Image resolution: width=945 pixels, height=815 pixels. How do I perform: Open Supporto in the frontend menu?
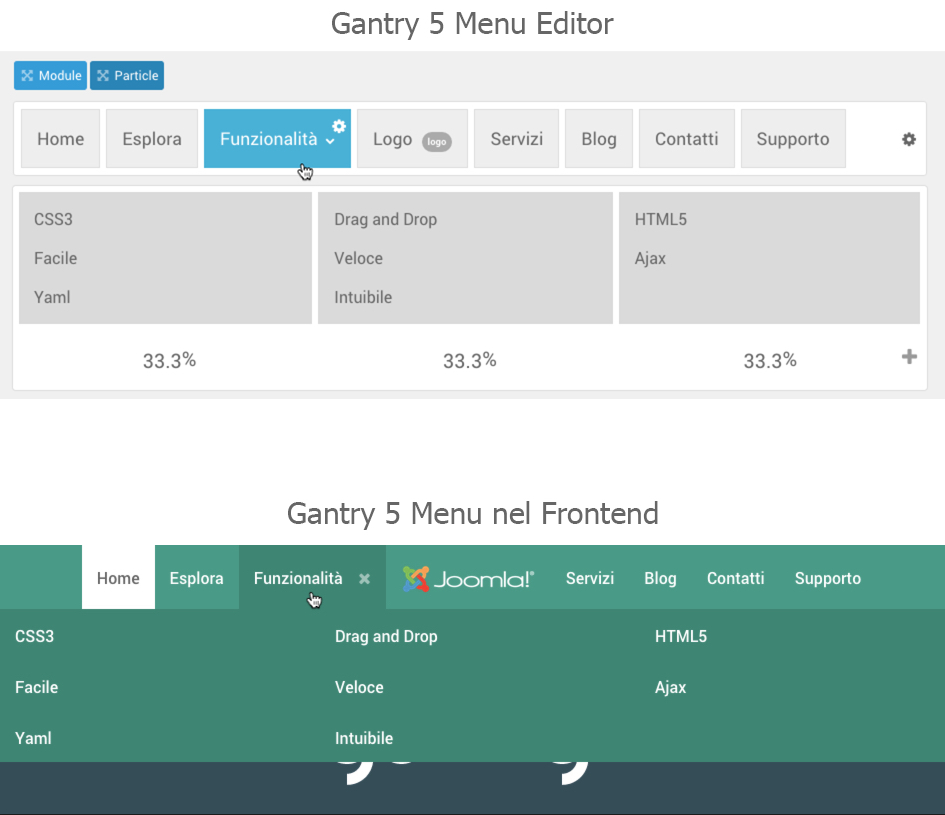point(827,578)
